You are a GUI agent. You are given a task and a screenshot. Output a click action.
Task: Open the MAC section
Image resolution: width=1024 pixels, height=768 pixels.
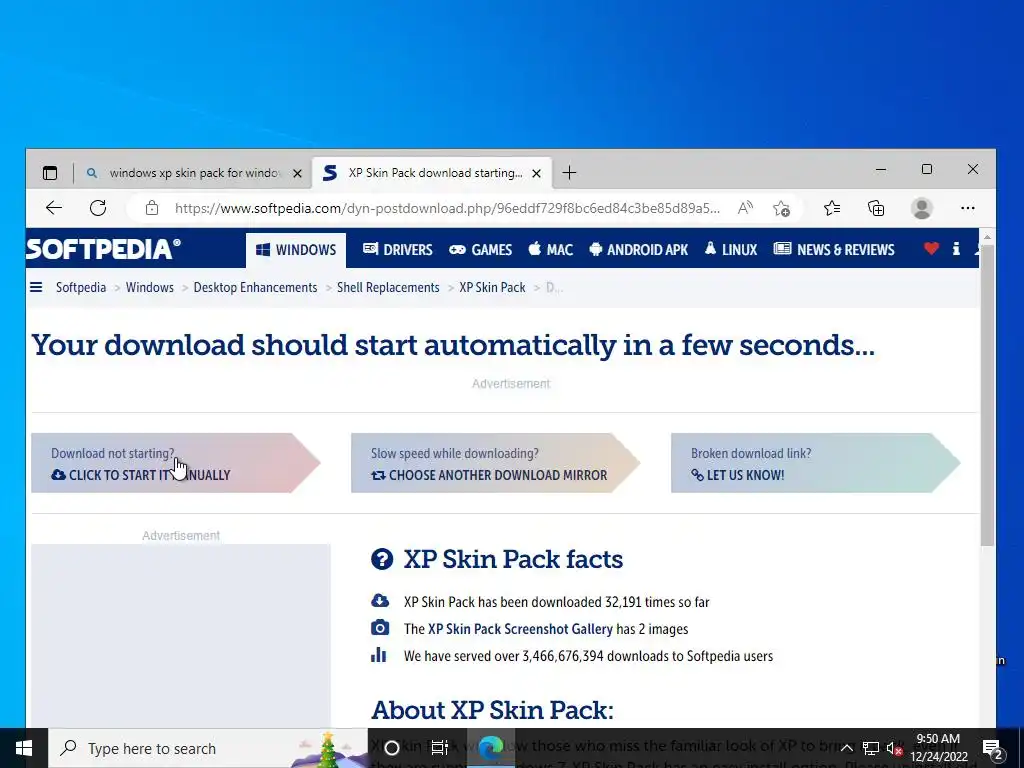[551, 249]
